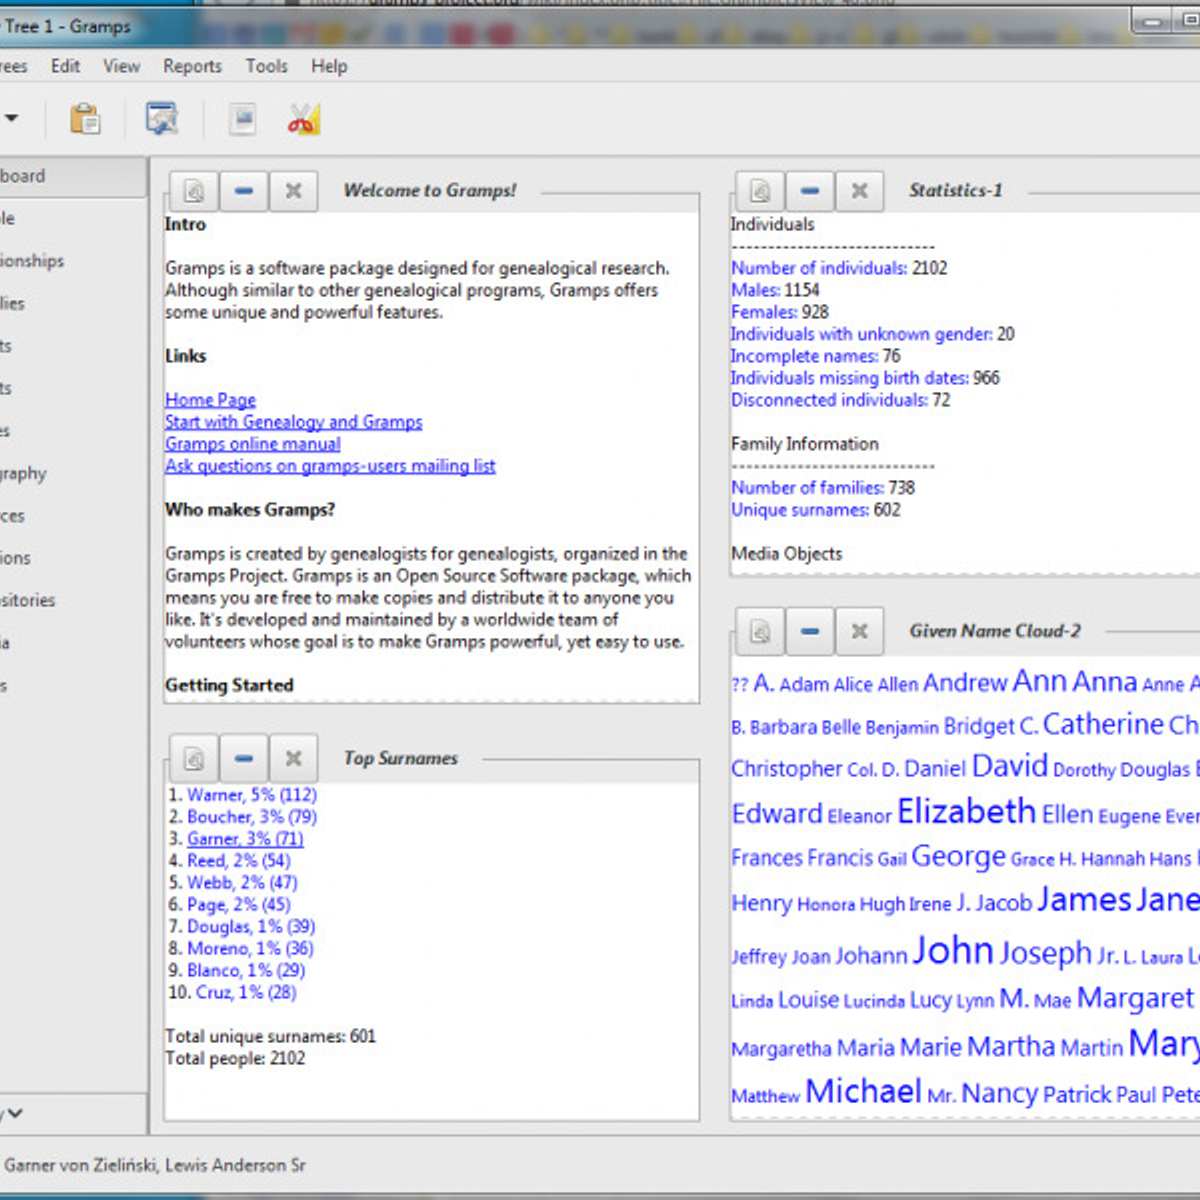
Task: Open the Tools menu
Action: coord(266,66)
